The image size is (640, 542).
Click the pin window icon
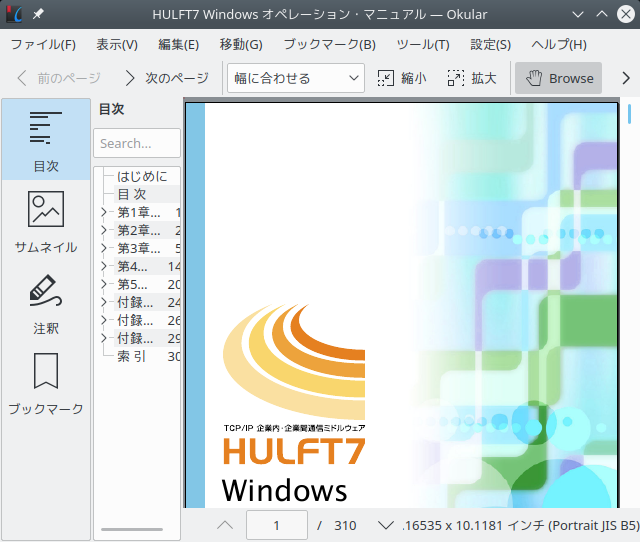[38, 14]
